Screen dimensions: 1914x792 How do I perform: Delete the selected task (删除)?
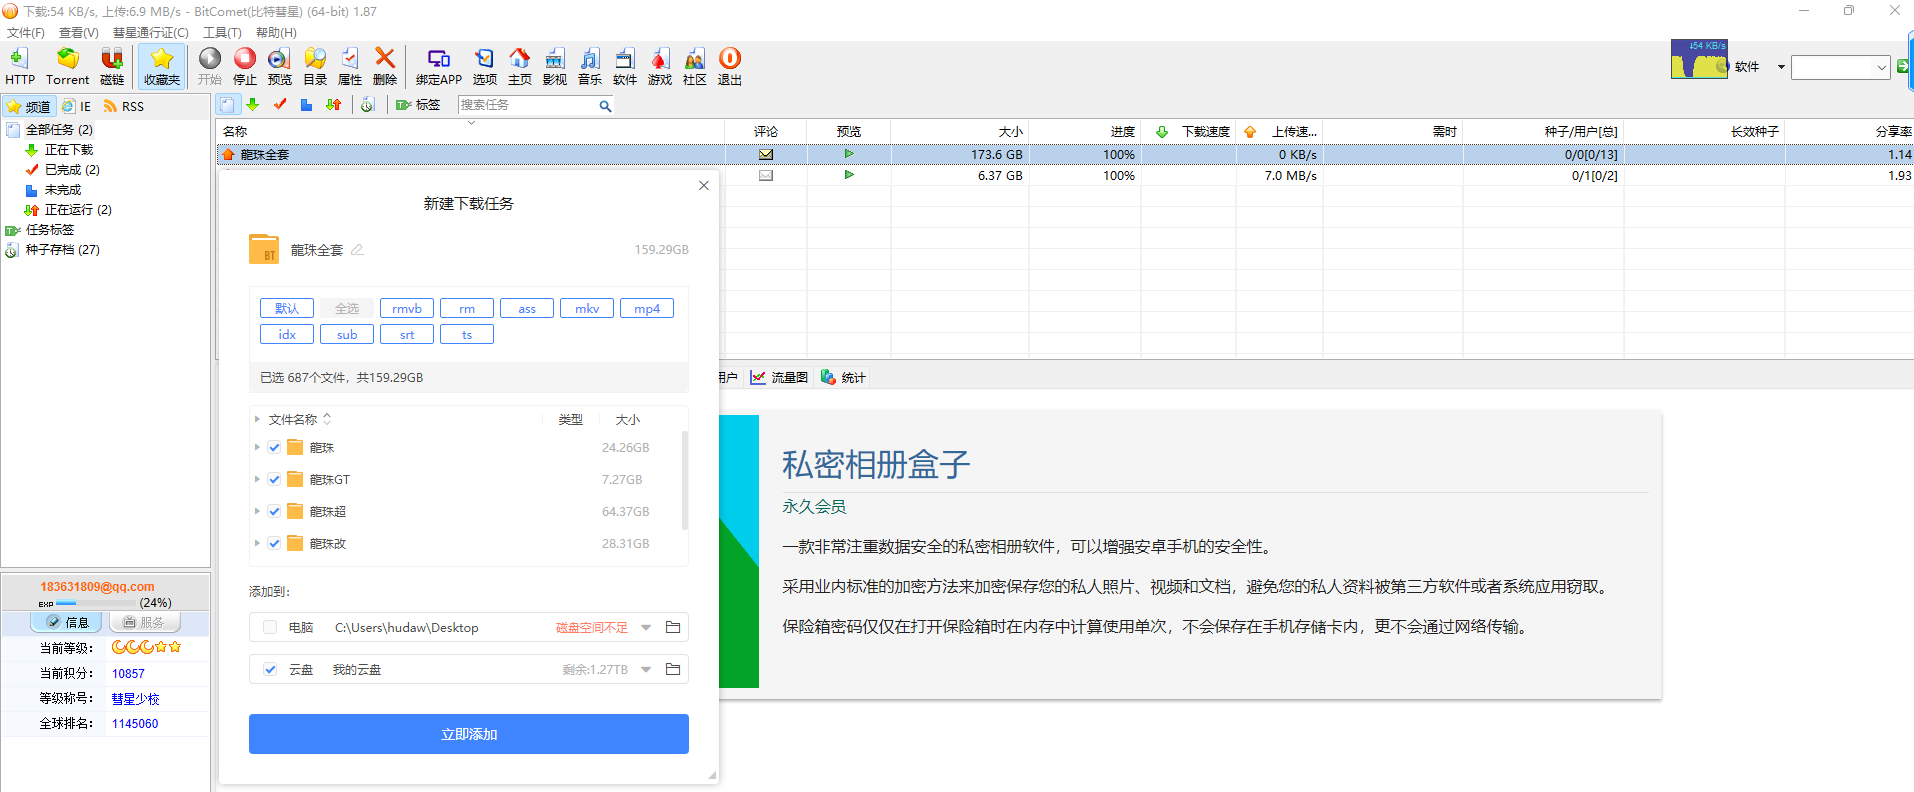pos(385,66)
